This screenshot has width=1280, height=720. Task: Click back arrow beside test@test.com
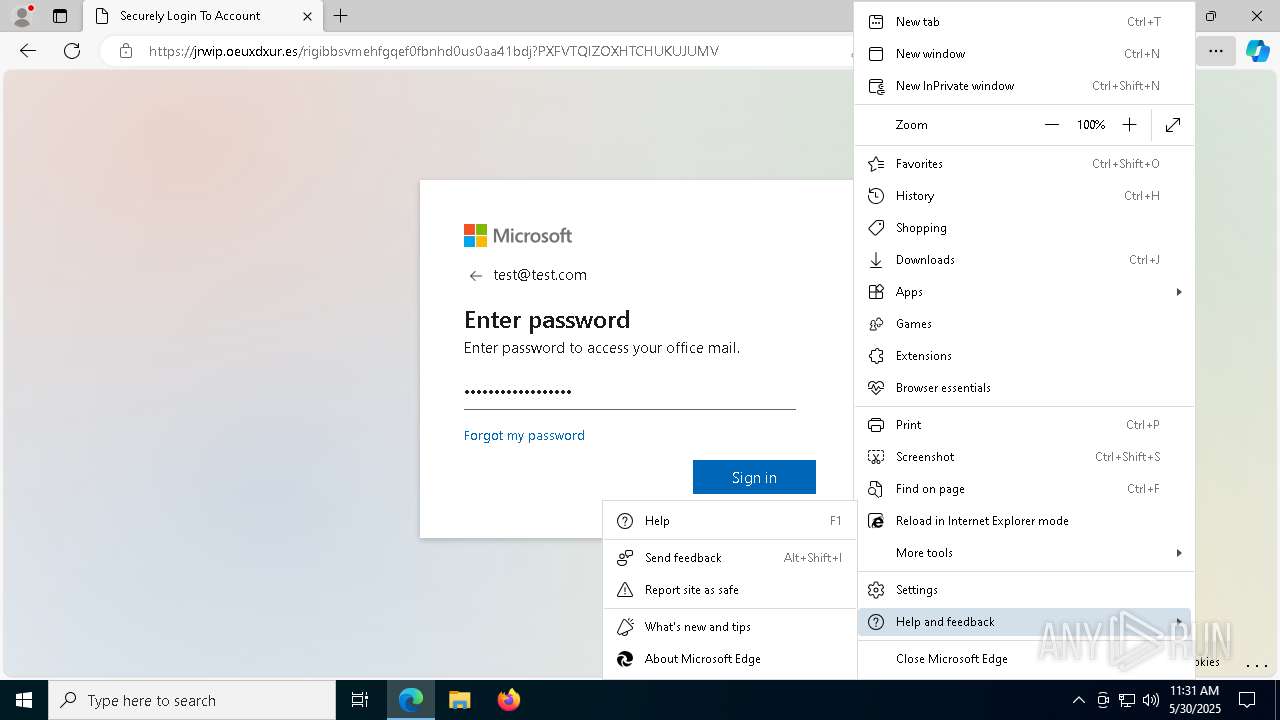[476, 276]
